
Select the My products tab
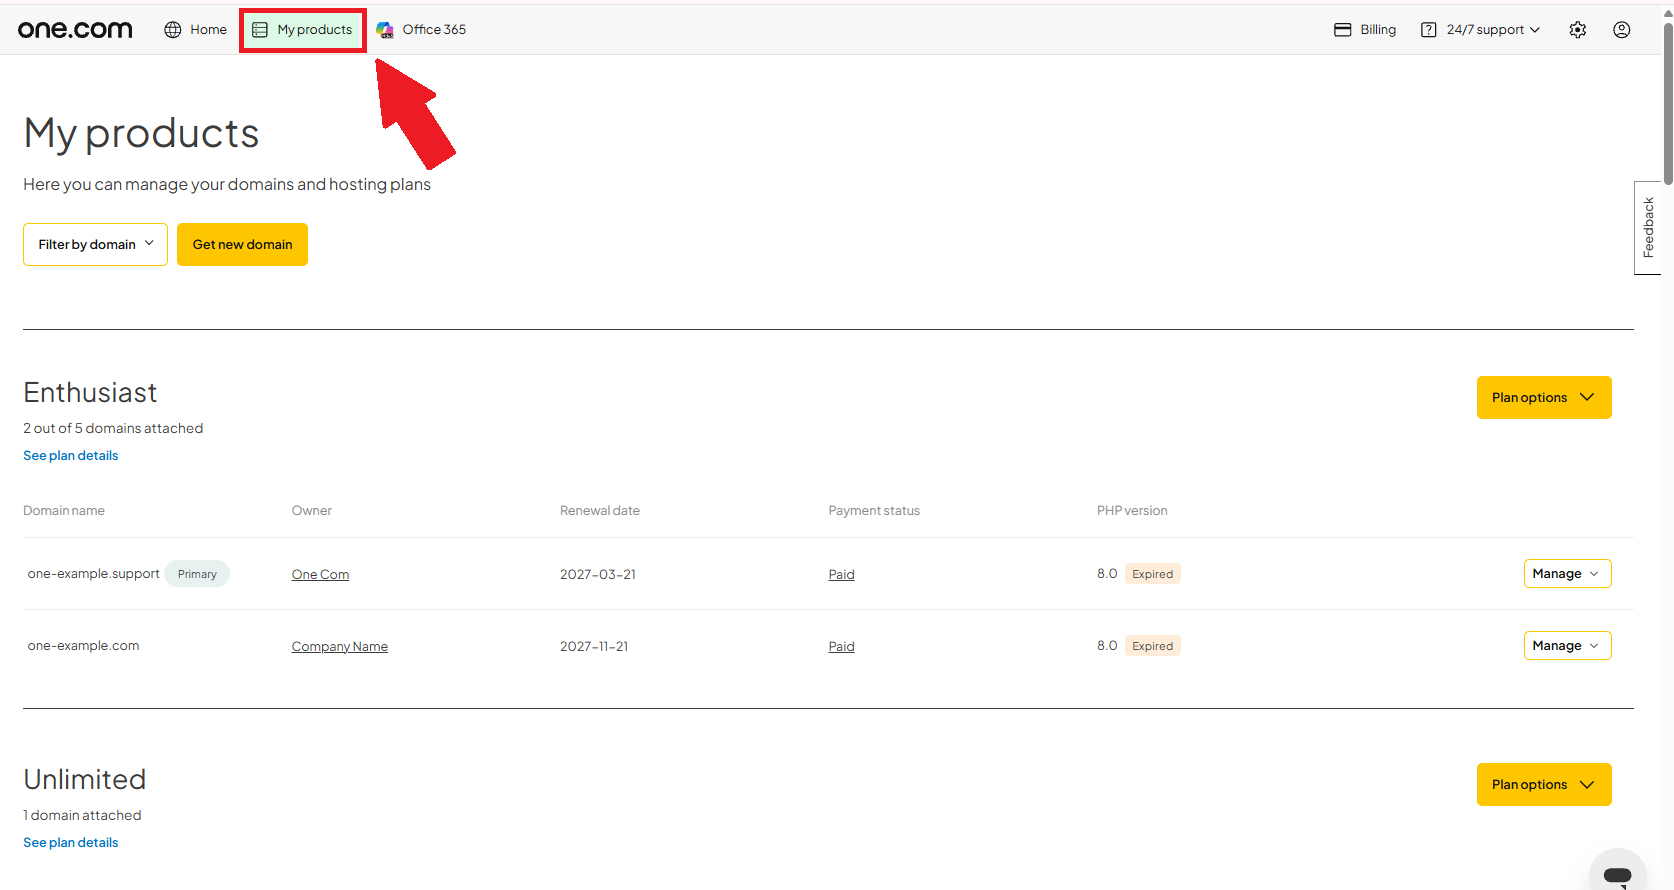303,30
